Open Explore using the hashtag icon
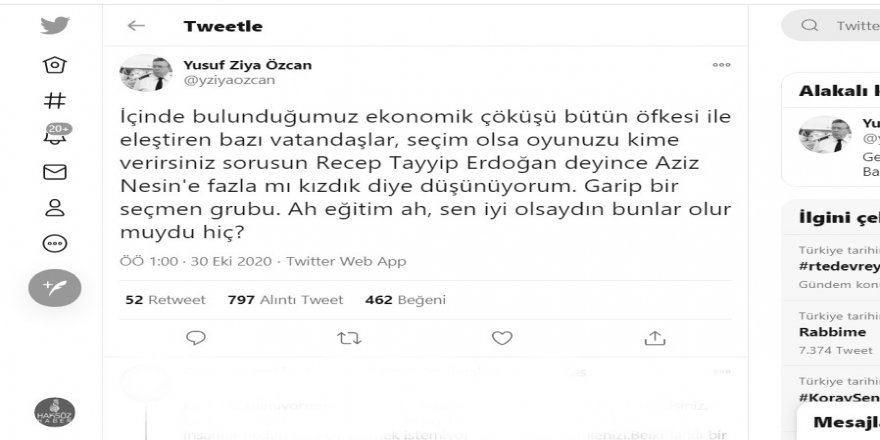 coord(55,100)
